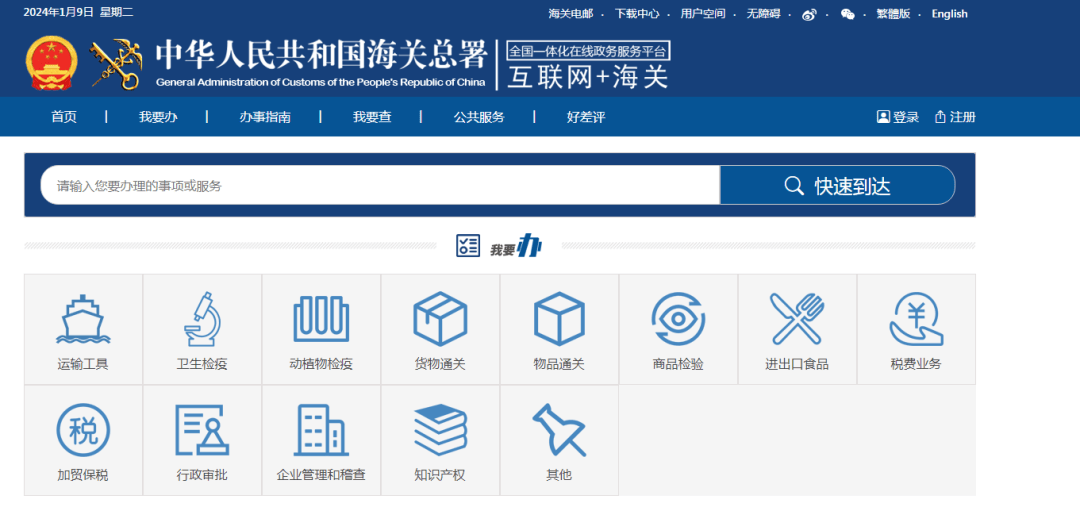
Task: Open the 商品检验 eye icon
Action: point(678,319)
